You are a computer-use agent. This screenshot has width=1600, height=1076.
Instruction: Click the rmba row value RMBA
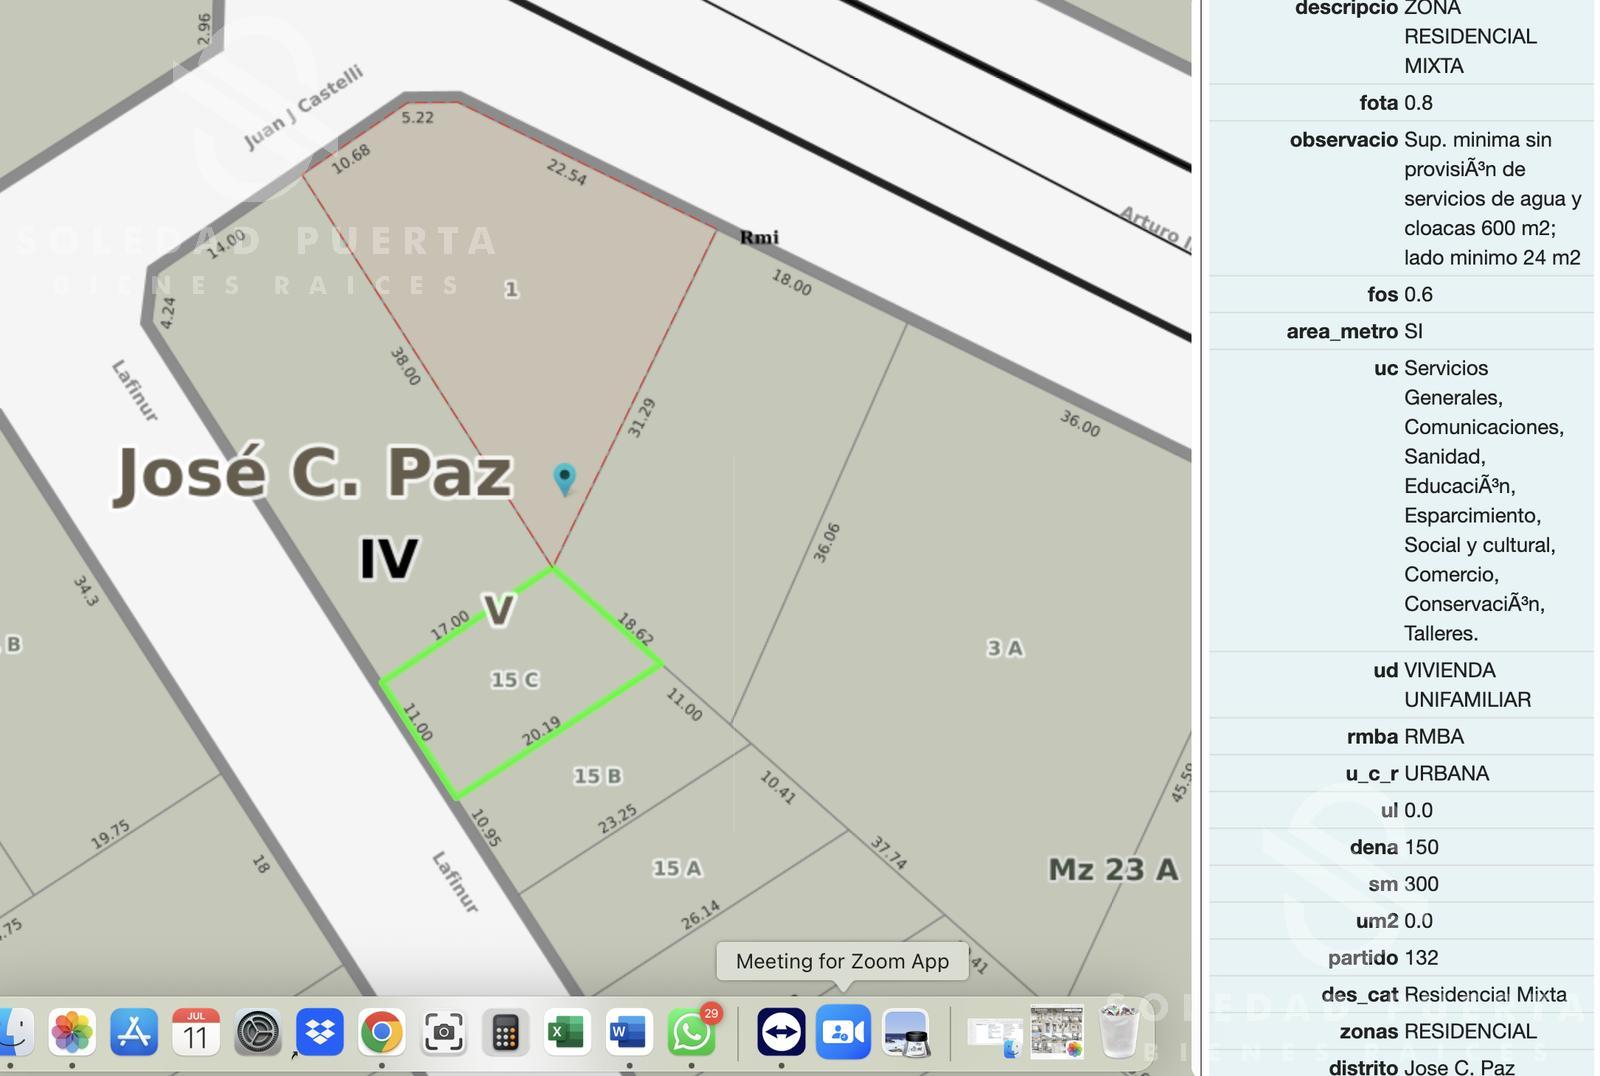tap(1434, 737)
